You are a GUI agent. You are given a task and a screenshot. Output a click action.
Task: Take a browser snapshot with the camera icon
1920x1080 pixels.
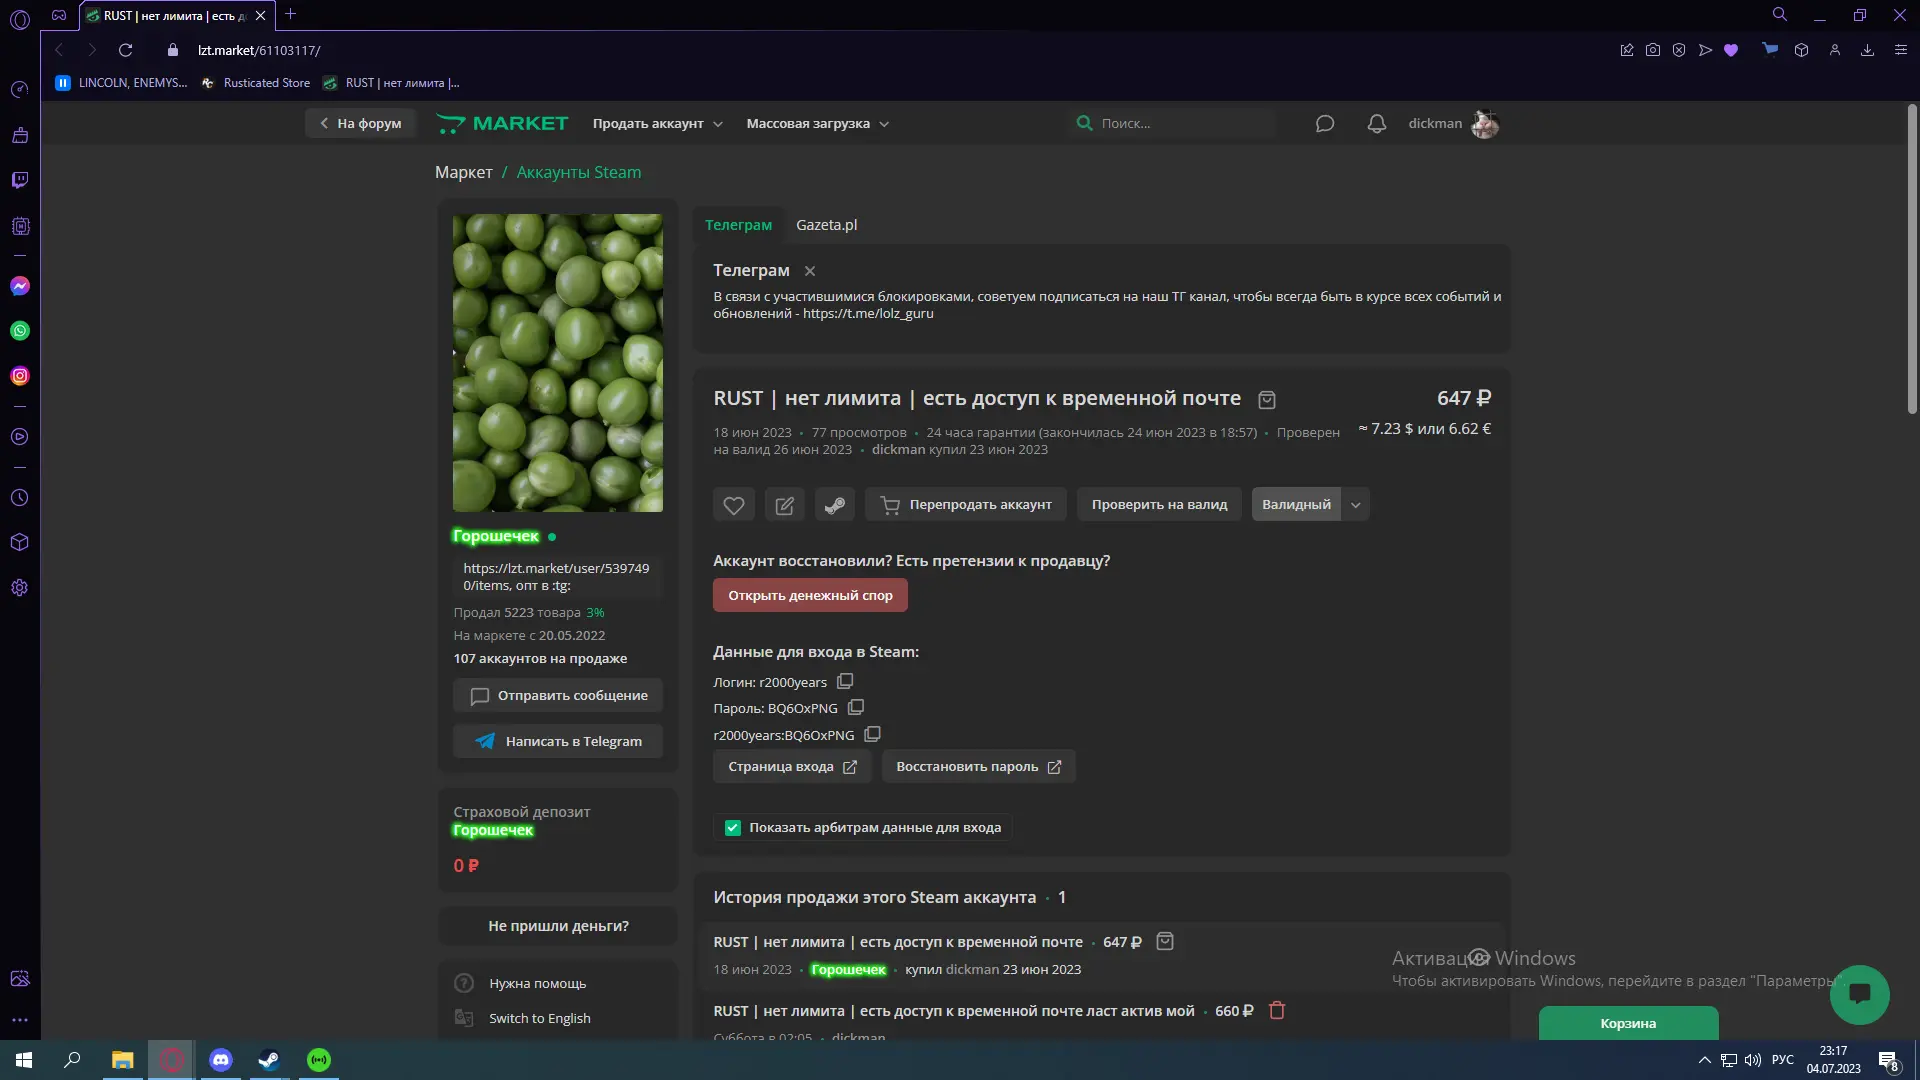[1653, 50]
